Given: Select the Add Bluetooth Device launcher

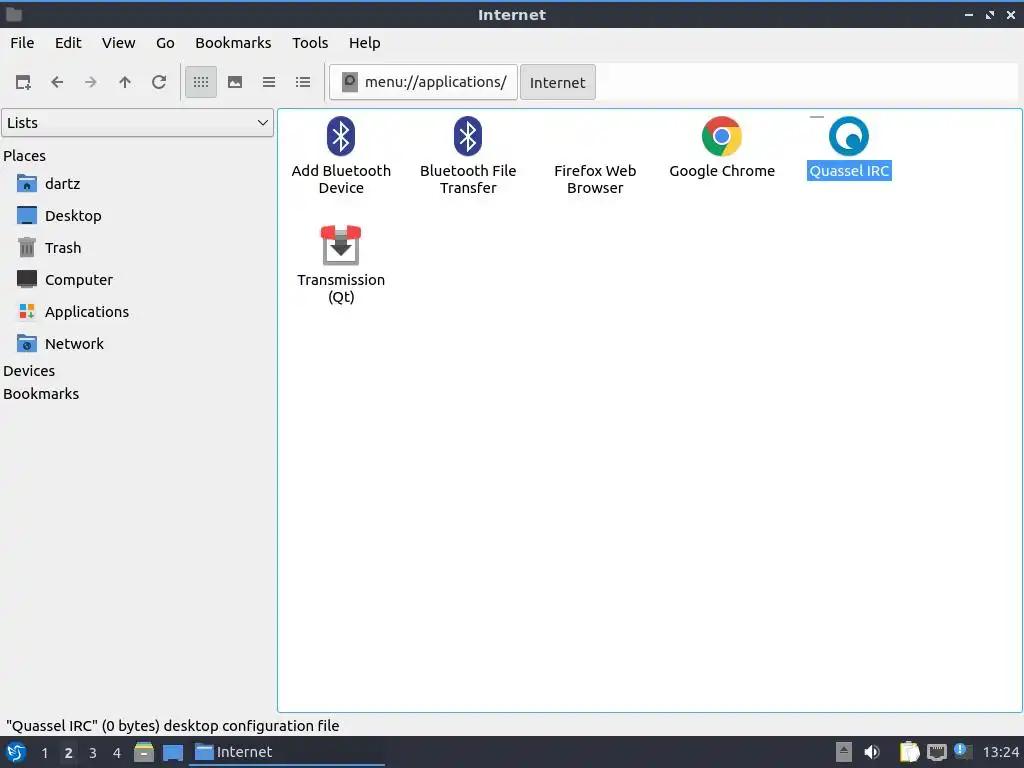Looking at the screenshot, I should pyautogui.click(x=341, y=155).
